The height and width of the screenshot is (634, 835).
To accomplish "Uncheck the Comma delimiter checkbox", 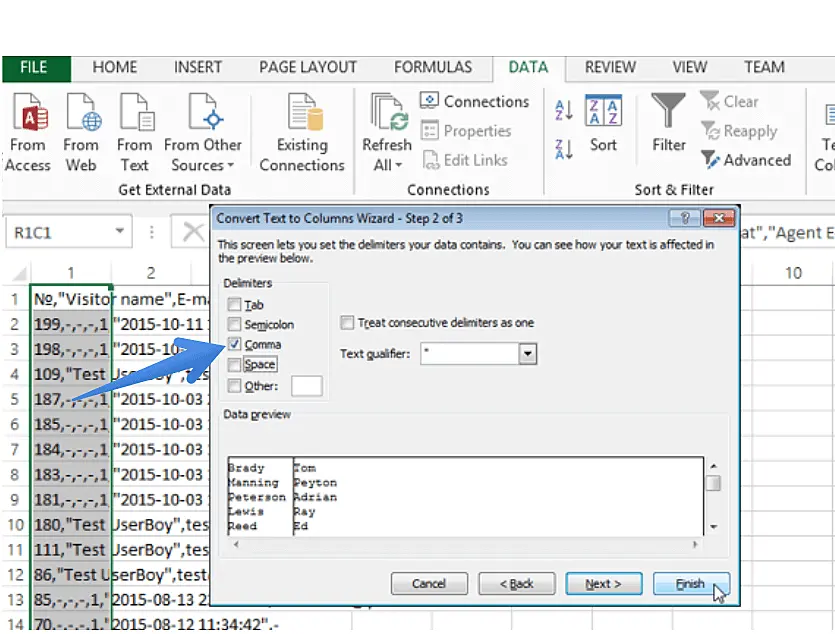I will (234, 345).
